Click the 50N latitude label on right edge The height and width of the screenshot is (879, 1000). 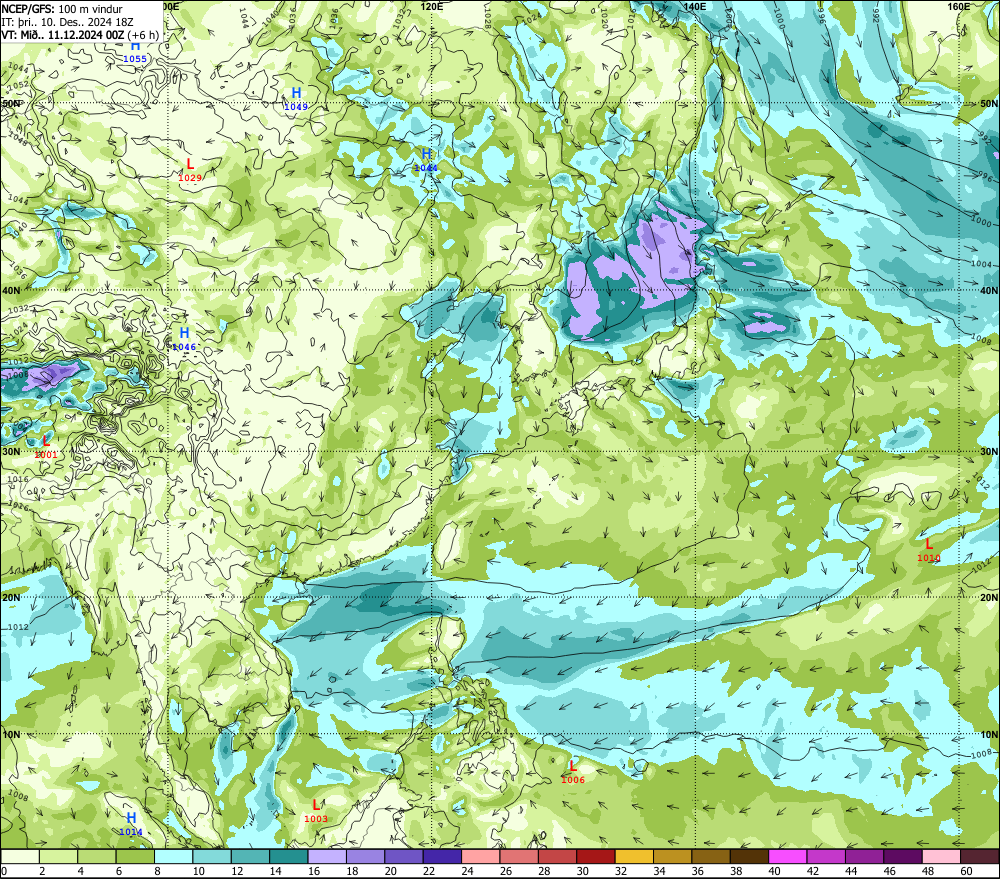(x=989, y=103)
